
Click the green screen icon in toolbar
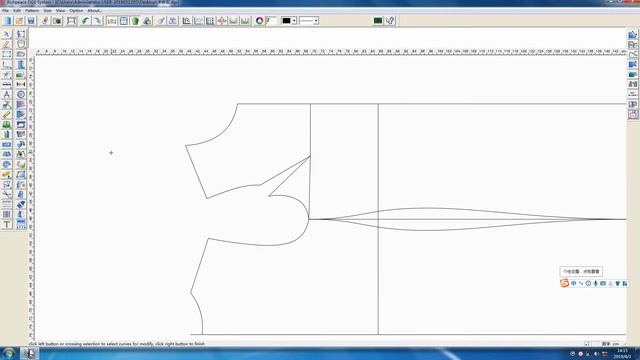click(x=378, y=20)
